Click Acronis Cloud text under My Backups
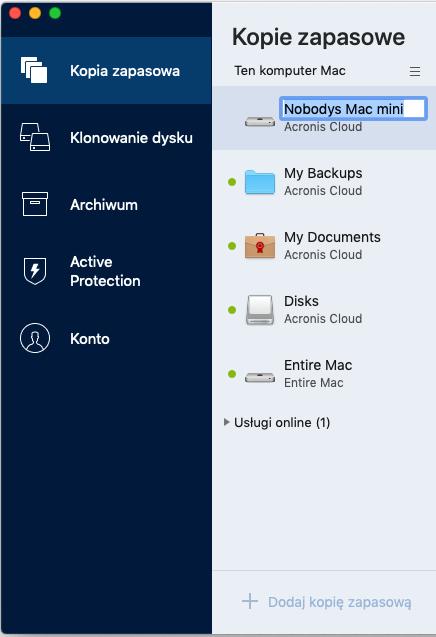Viewport: 436px width, 637px height. (323, 191)
